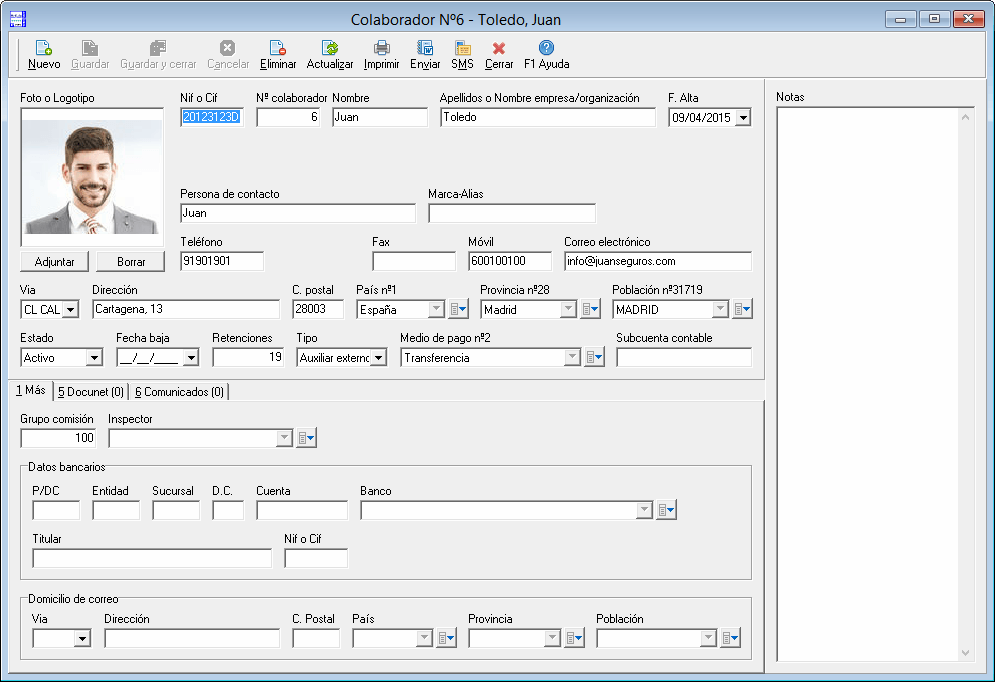Click the Nuevo toolbar icon

(x=44, y=48)
